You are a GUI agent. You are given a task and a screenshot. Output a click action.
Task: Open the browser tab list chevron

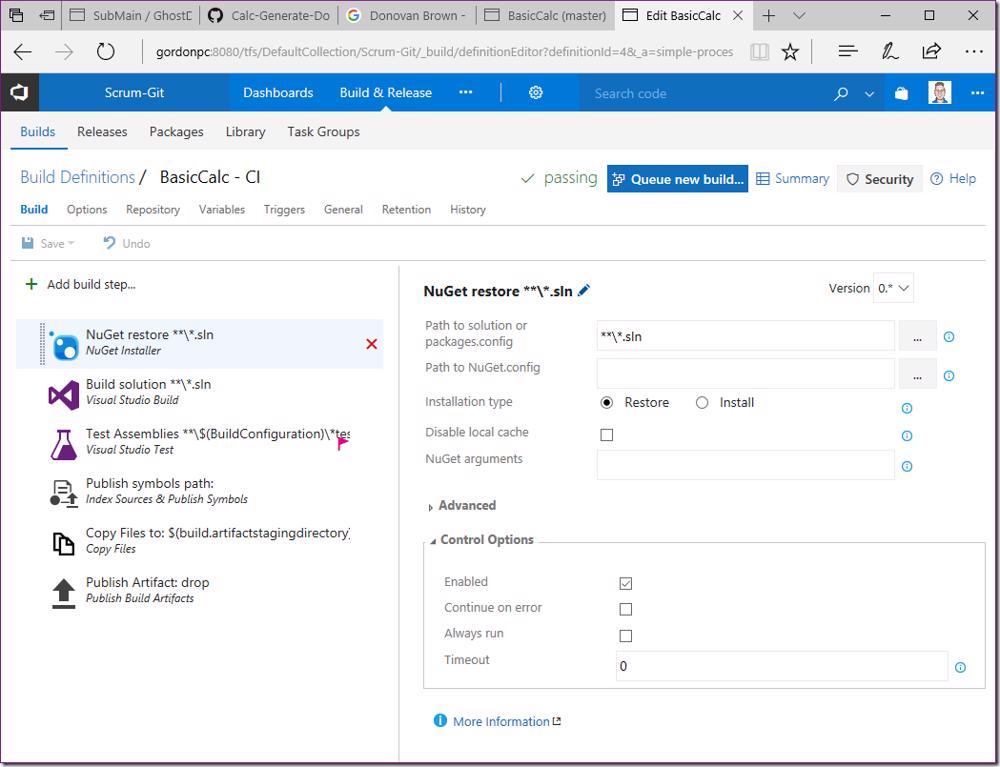799,15
